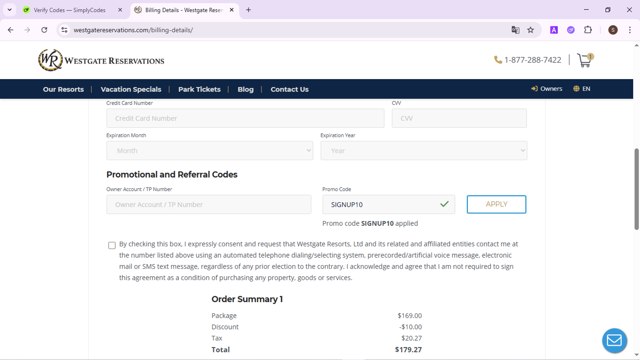Click 'Promotional and Referral Codes' heading
This screenshot has width=640, height=360.
(172, 175)
